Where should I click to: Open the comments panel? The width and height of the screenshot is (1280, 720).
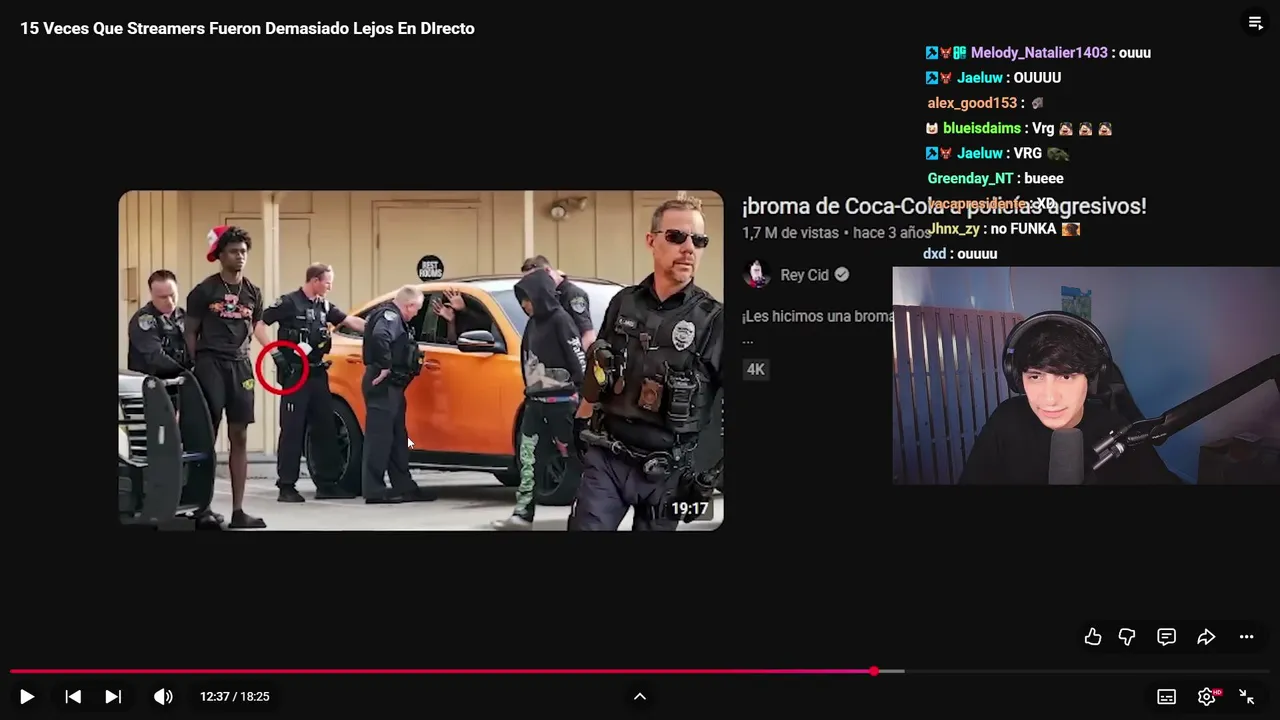[x=1166, y=637]
